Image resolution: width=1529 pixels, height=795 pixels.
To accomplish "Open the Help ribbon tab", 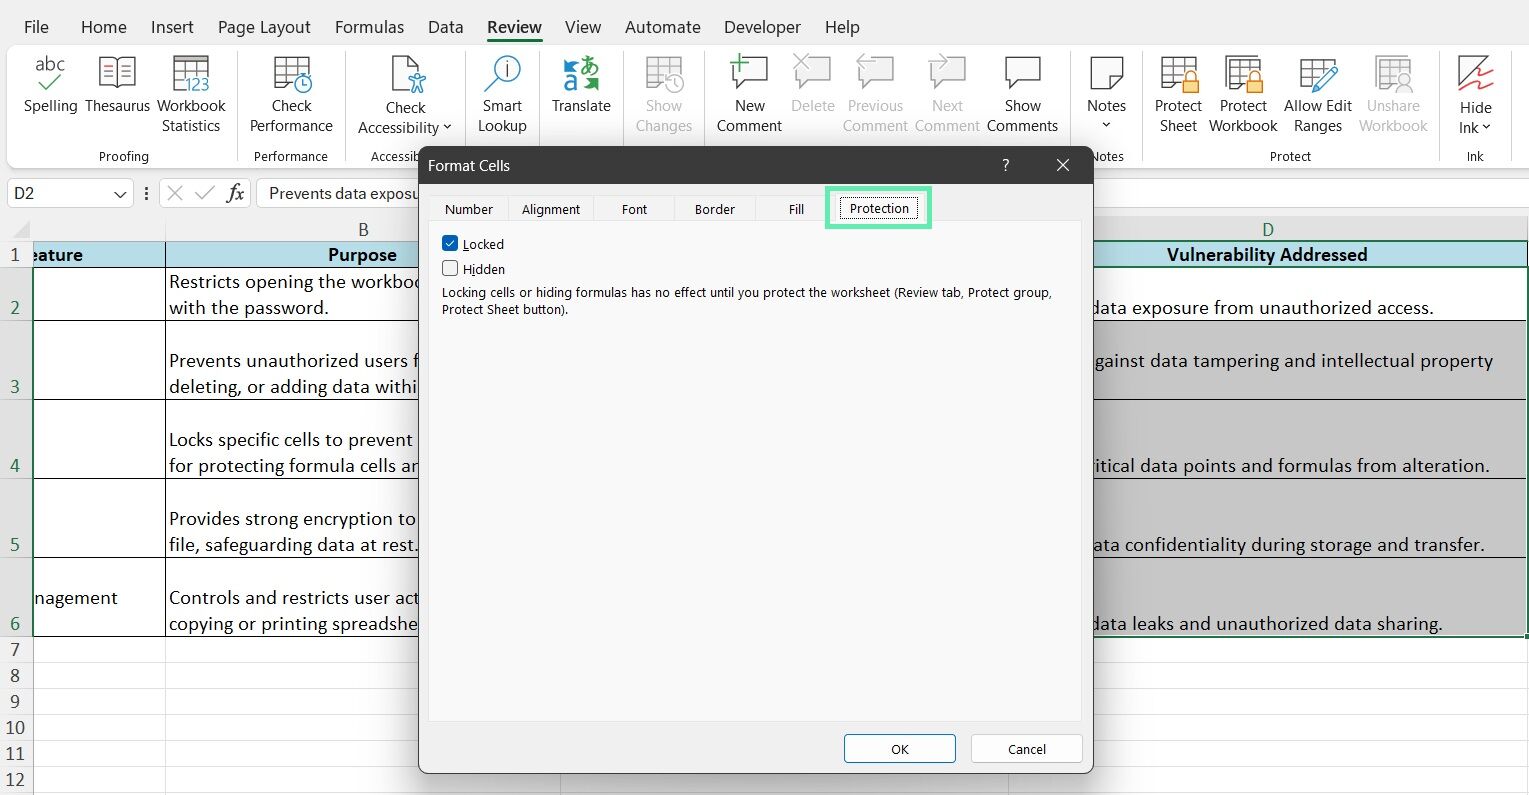I will (842, 27).
